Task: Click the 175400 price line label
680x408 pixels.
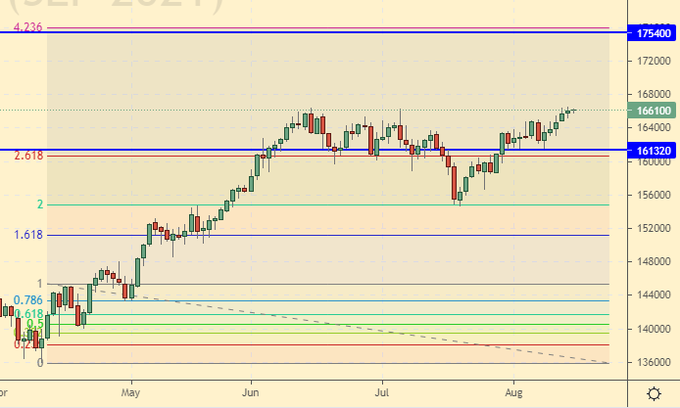Action: coord(652,33)
